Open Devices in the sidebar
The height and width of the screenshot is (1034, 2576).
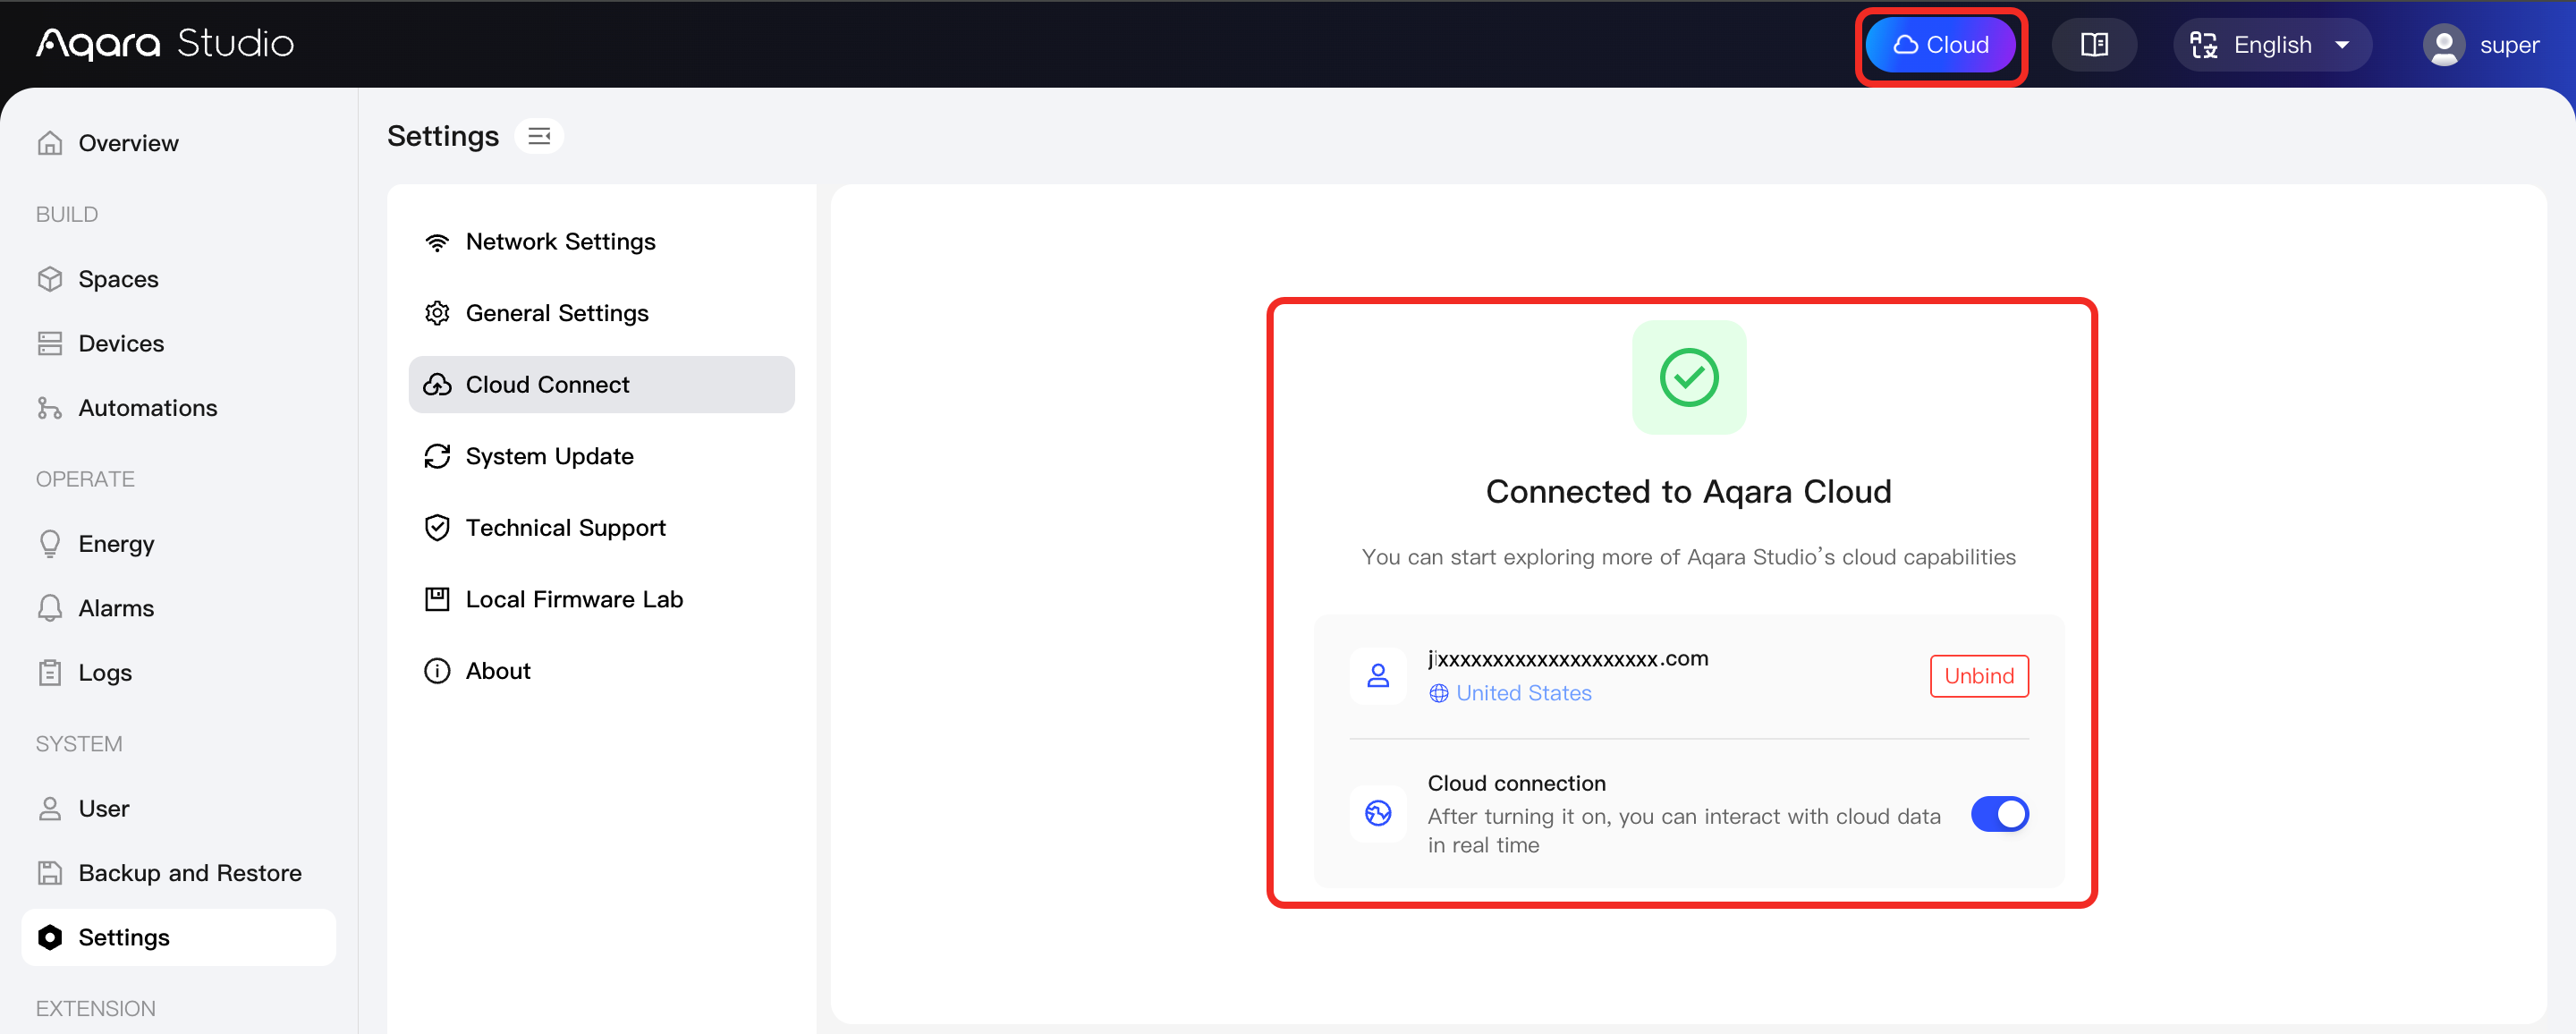178,343
